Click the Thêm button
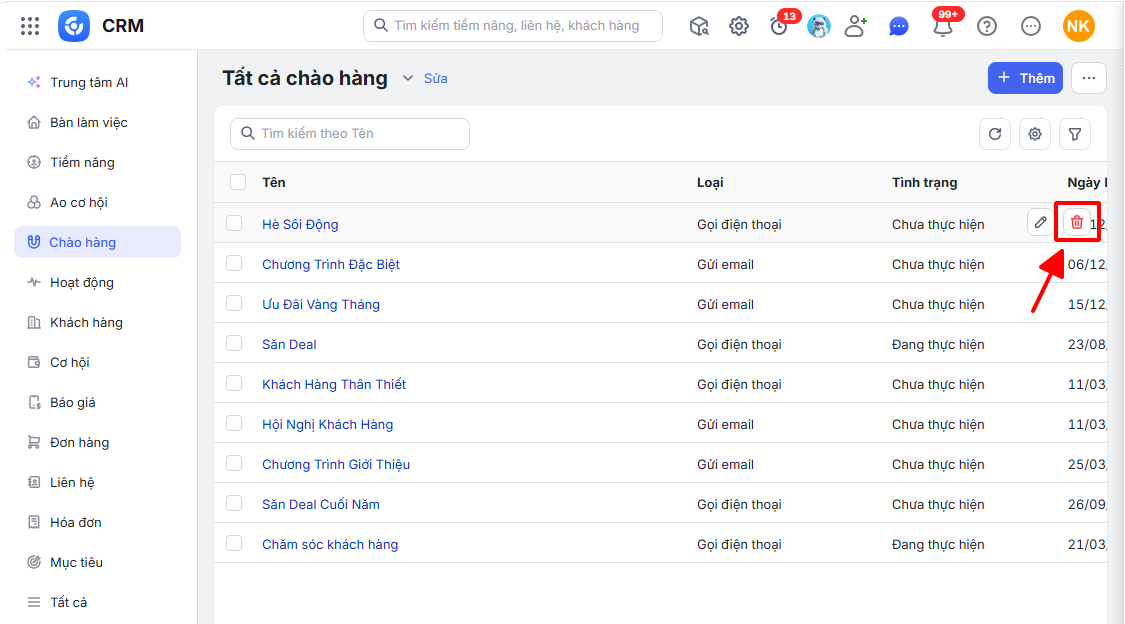 click(x=1025, y=78)
